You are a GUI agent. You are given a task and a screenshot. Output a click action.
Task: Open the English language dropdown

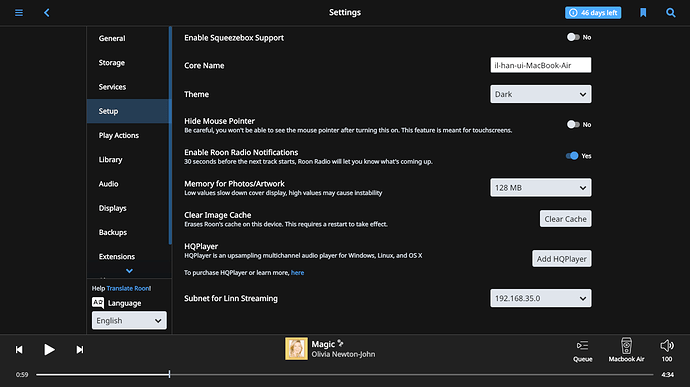click(129, 321)
